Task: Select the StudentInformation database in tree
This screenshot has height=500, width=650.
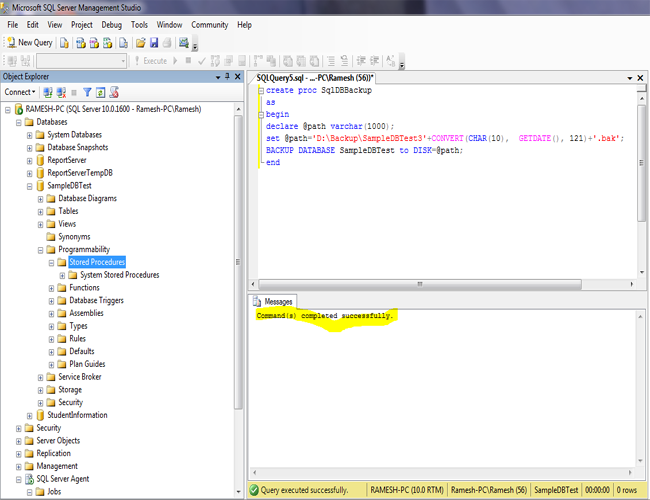Action: pyautogui.click(x=76, y=415)
